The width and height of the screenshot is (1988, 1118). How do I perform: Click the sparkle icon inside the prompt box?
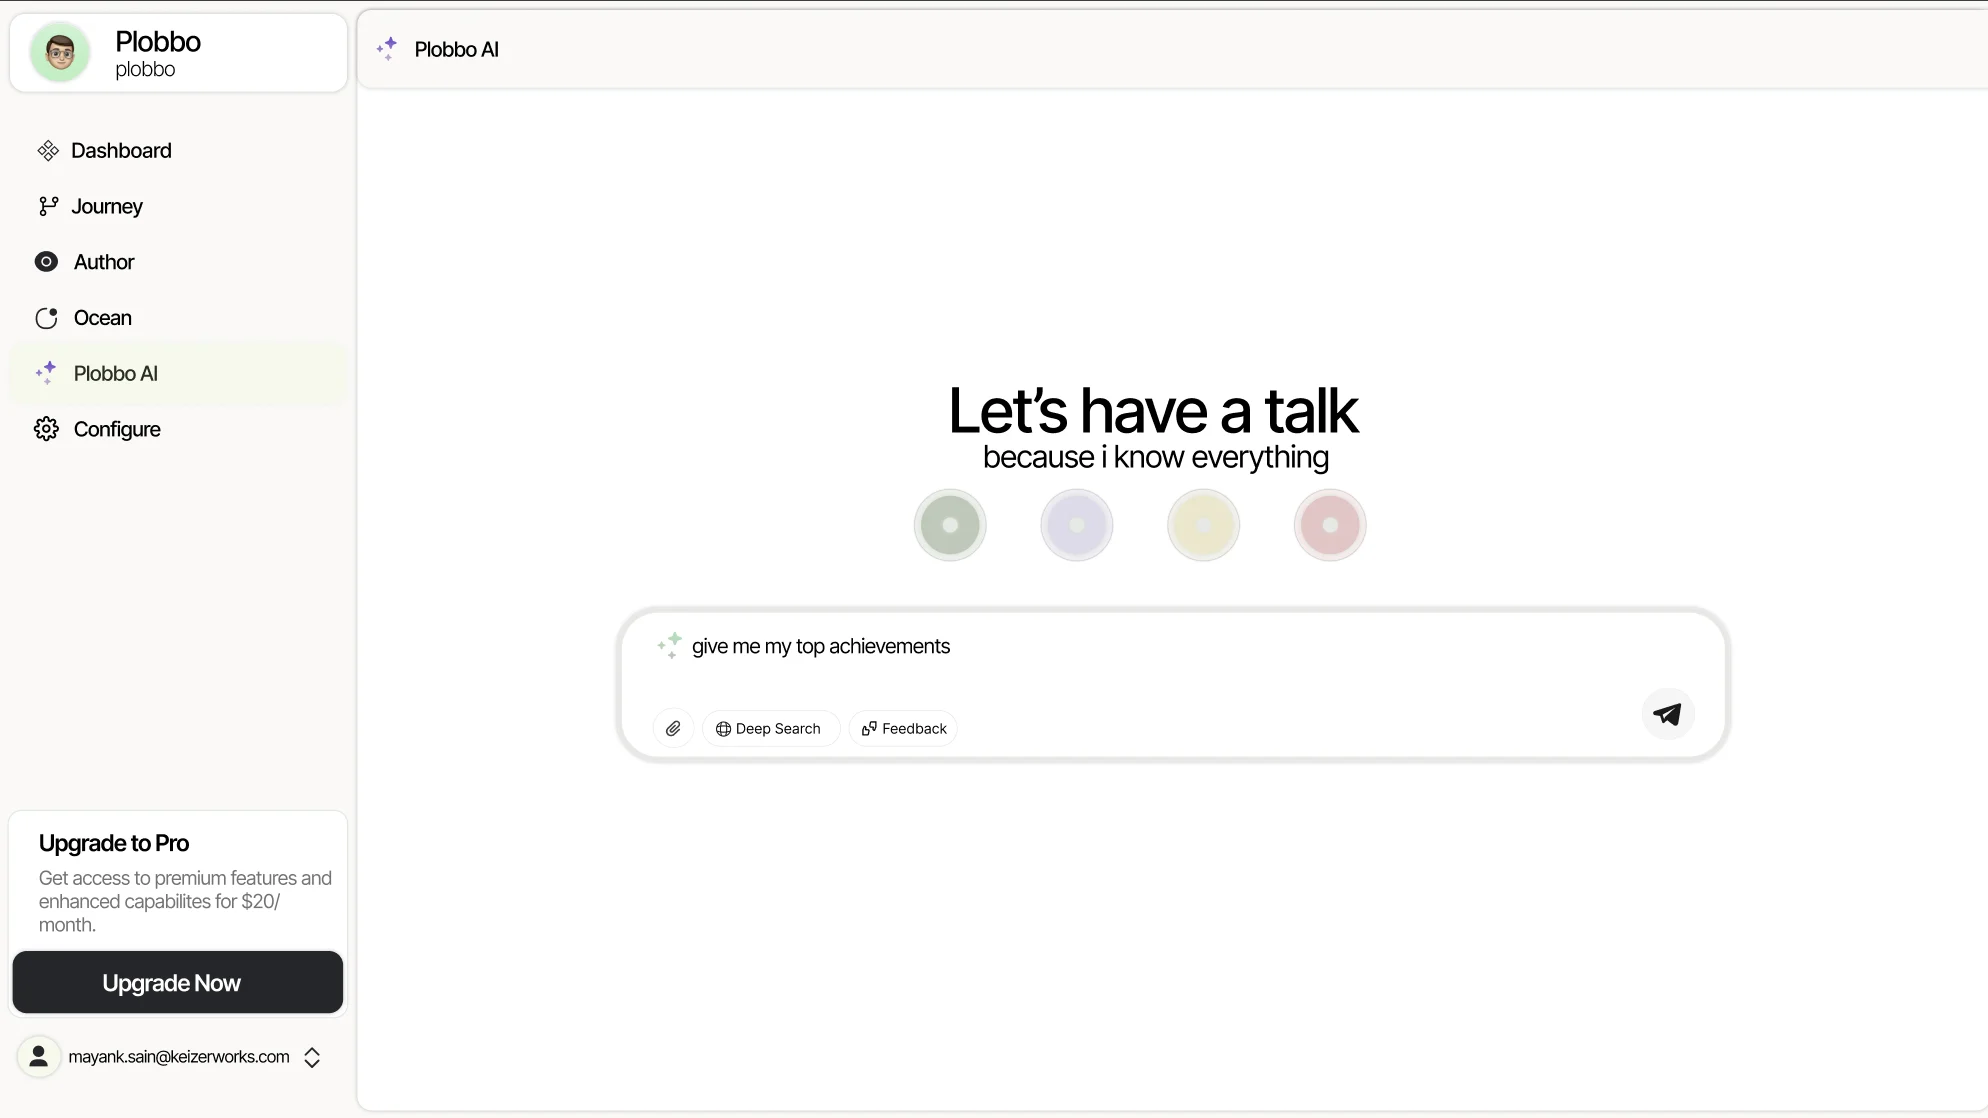pos(670,645)
